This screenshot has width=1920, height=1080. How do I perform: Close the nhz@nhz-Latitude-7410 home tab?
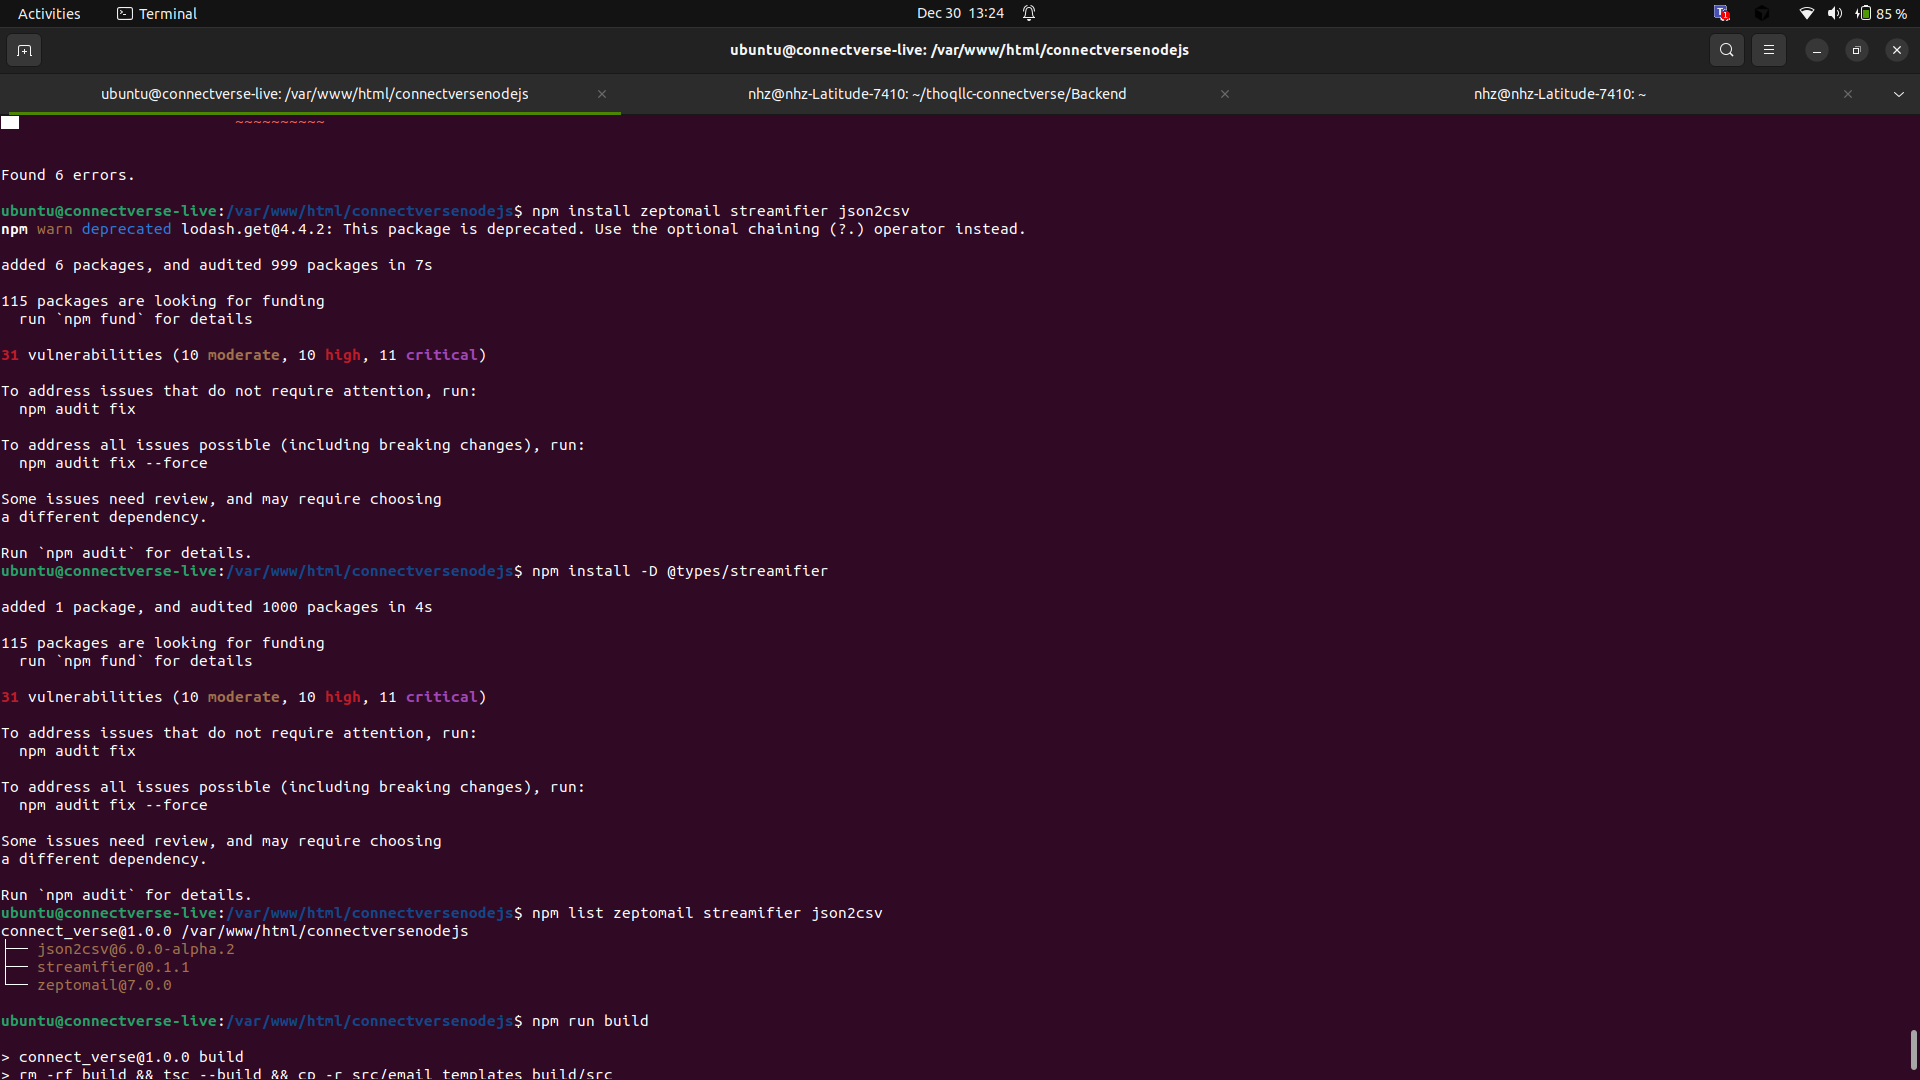[x=1847, y=94]
